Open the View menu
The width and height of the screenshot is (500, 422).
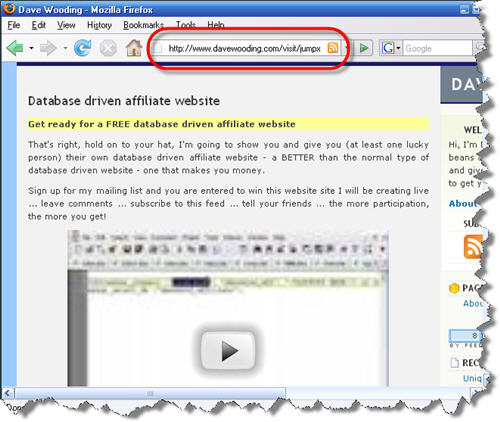[66, 25]
